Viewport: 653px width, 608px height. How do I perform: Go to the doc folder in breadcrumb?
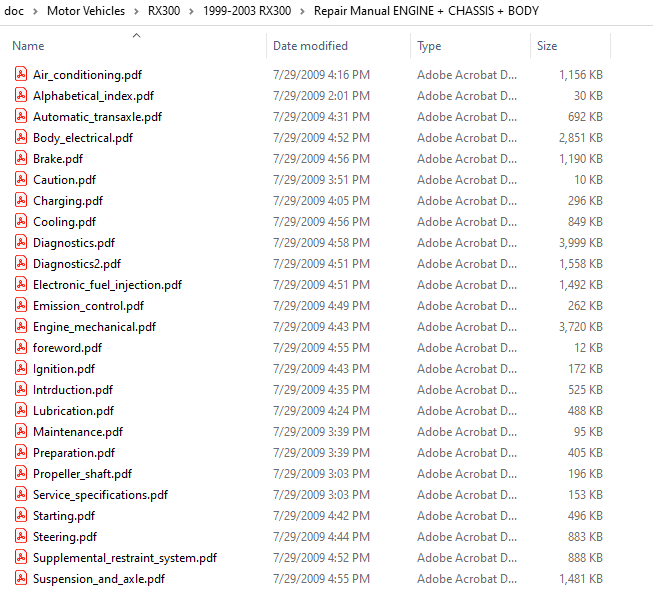pos(15,12)
